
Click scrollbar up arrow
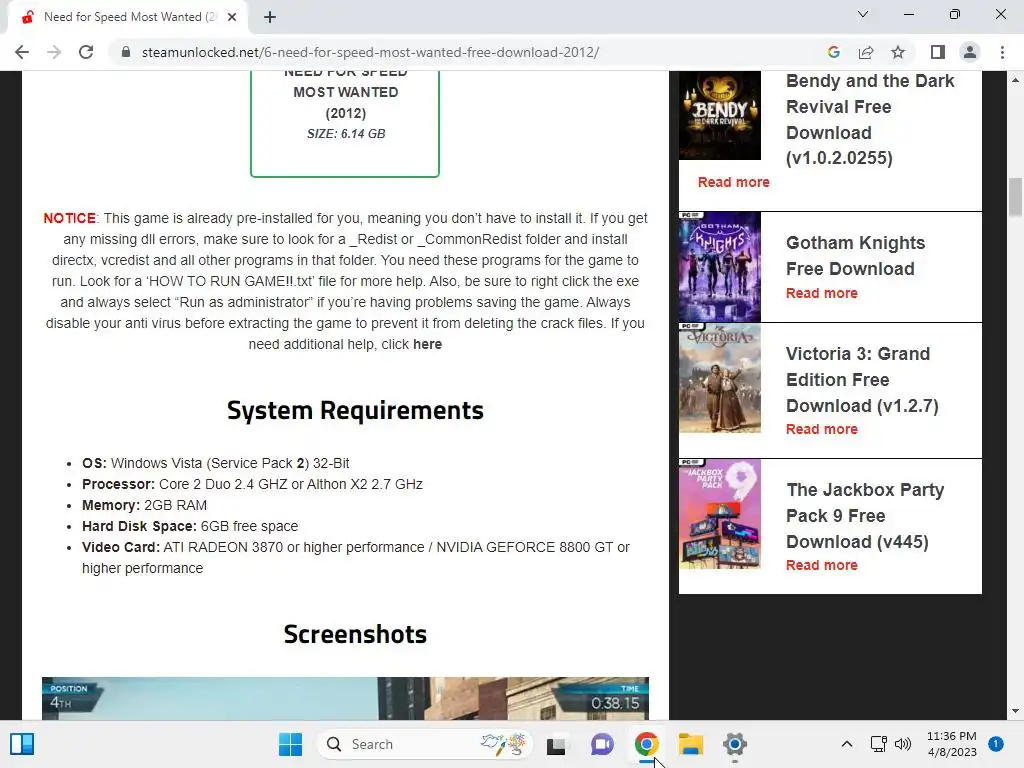click(1015, 80)
